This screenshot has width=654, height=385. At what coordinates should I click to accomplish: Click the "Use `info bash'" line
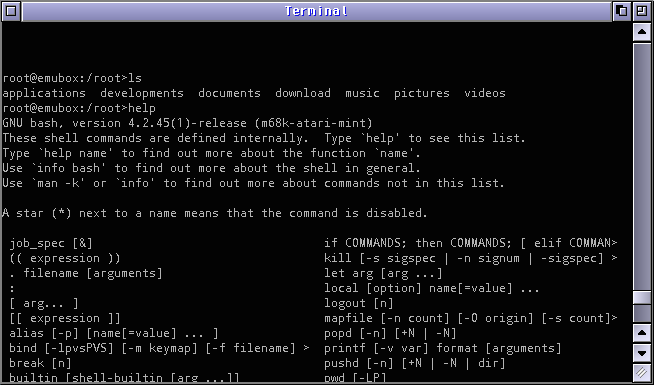click(x=211, y=169)
